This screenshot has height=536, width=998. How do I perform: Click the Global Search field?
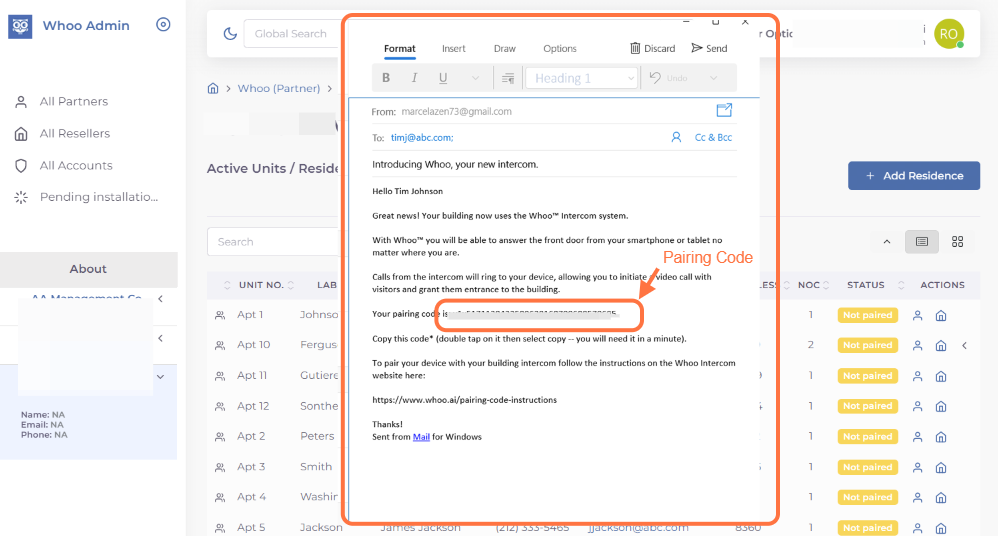292,34
